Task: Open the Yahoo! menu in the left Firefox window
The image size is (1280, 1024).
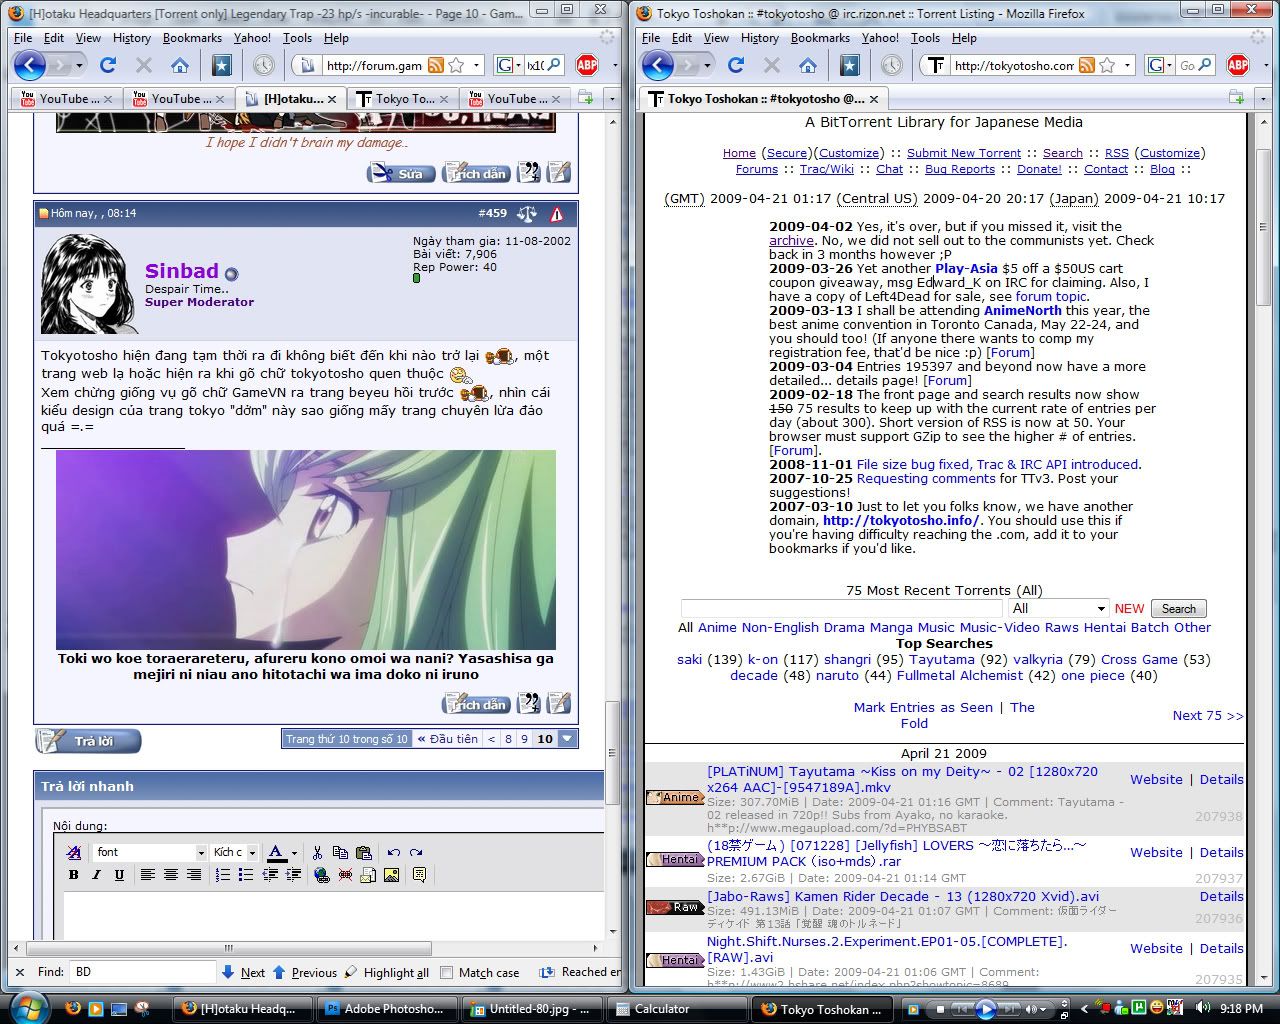Action: coord(252,38)
